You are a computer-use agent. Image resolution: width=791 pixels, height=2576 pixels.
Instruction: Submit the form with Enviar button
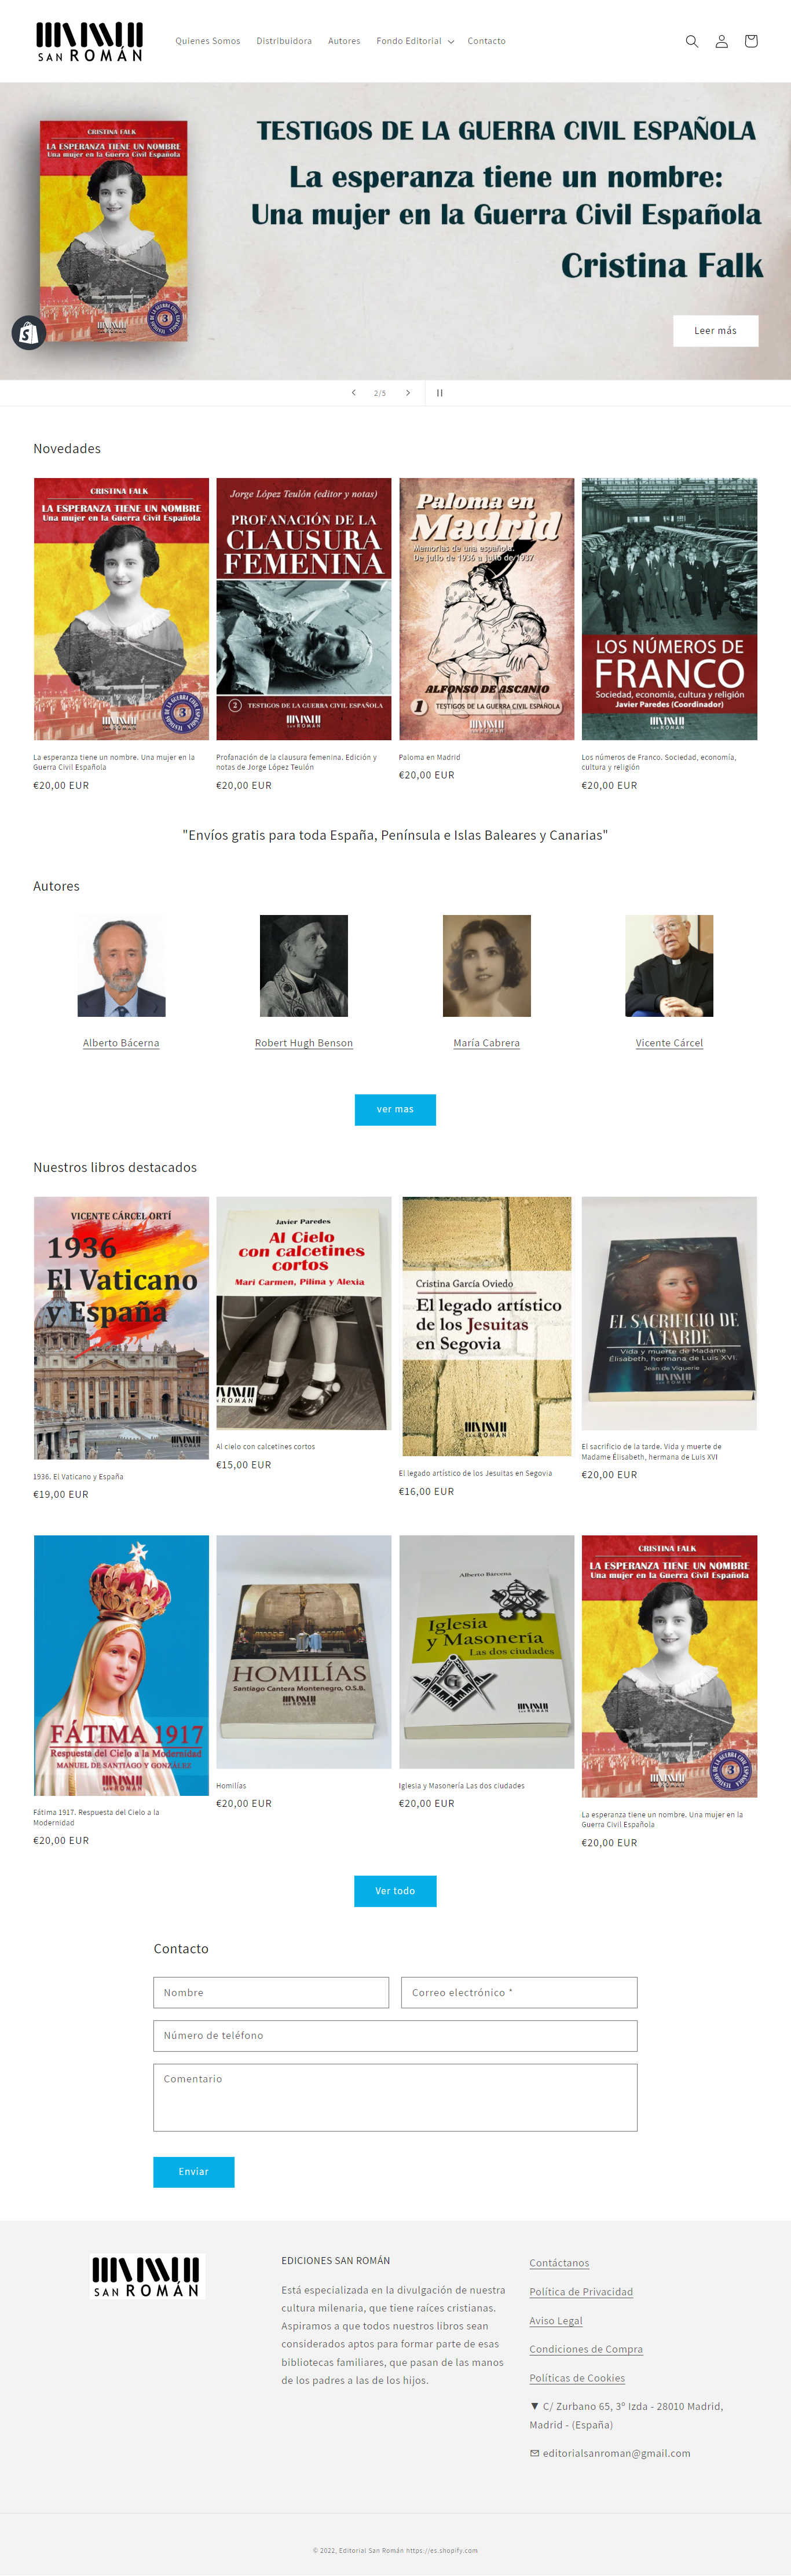click(194, 2172)
